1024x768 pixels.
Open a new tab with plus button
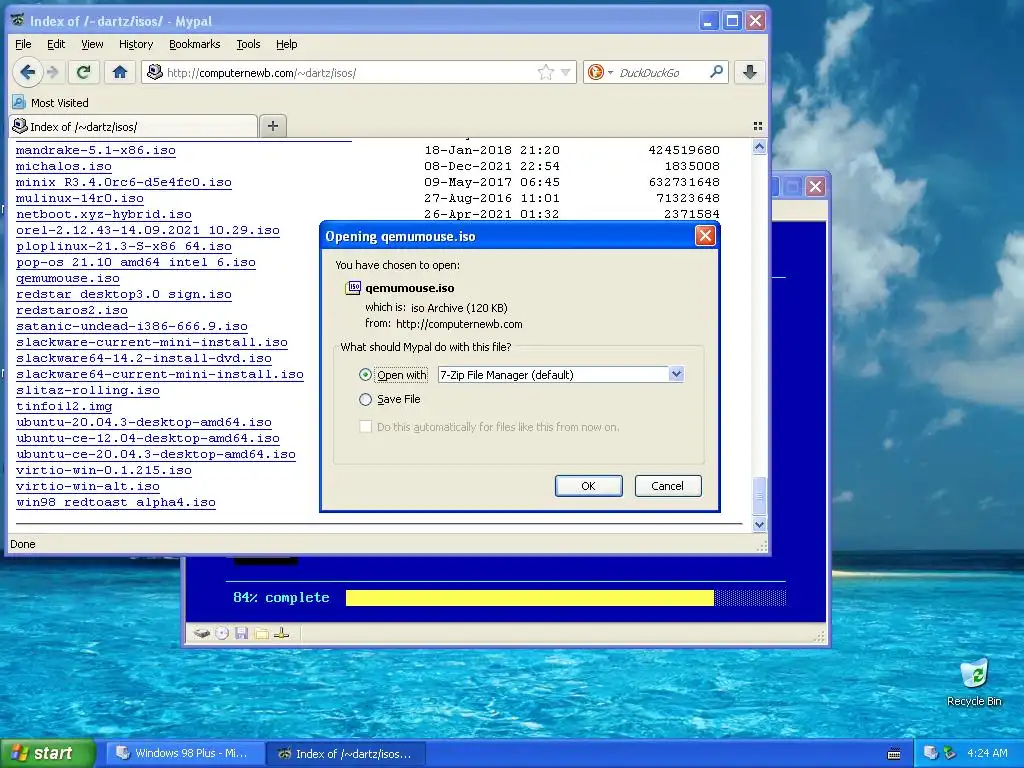pyautogui.click(x=273, y=126)
